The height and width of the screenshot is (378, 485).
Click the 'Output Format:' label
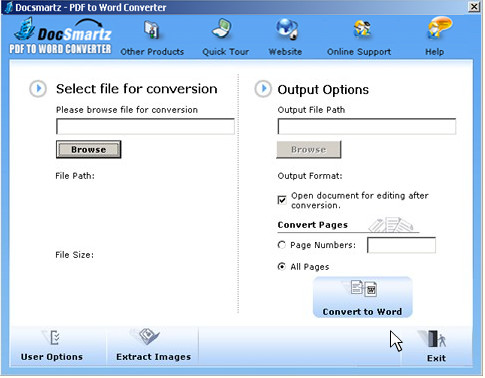coord(310,176)
